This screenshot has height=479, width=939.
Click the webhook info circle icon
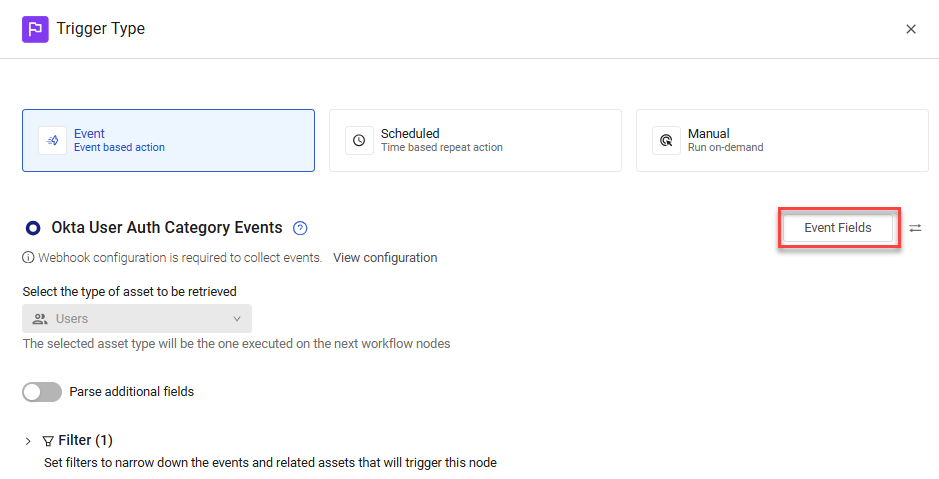point(28,257)
